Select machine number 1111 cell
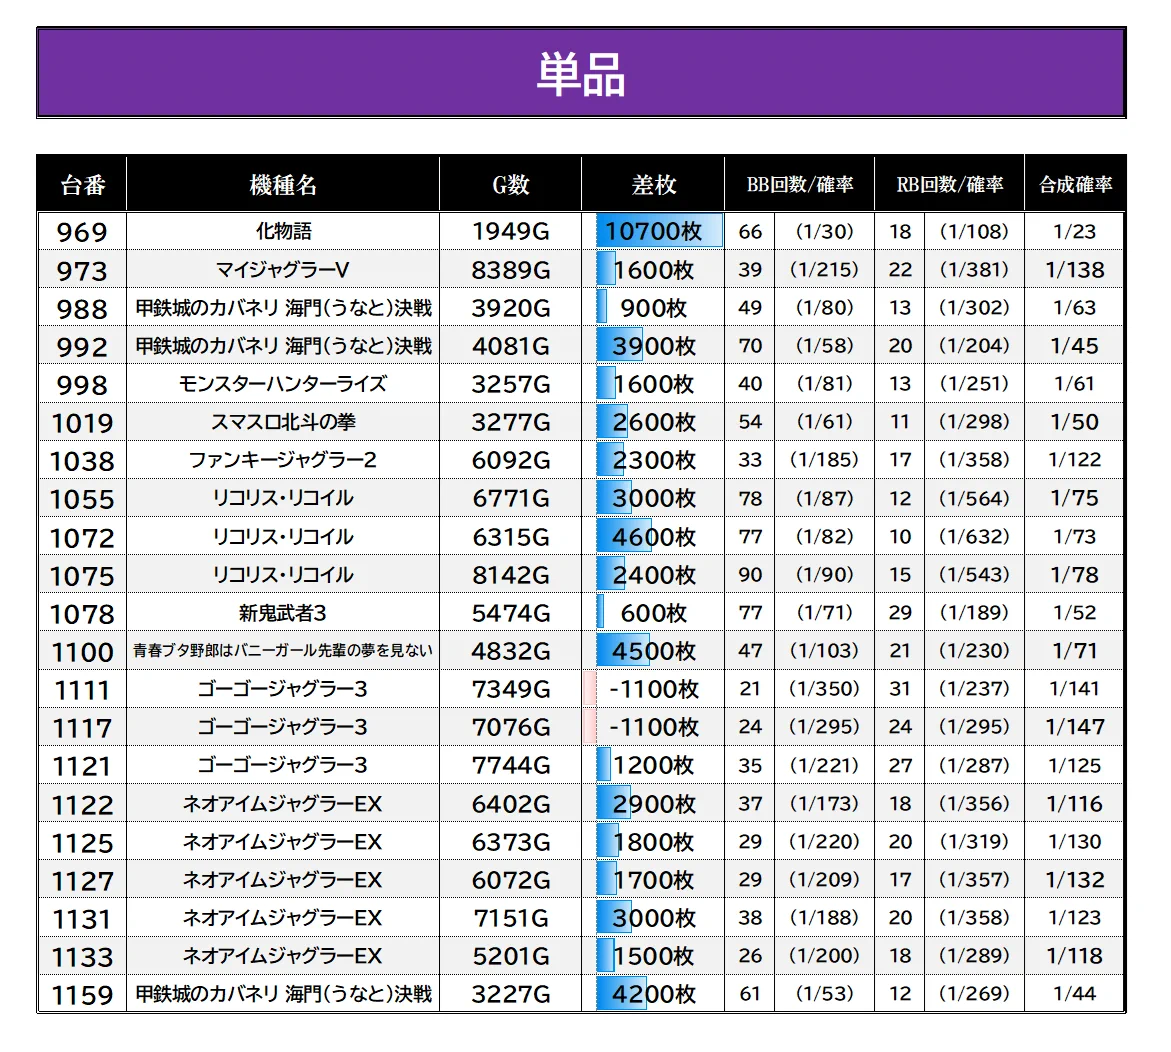 (x=82, y=690)
